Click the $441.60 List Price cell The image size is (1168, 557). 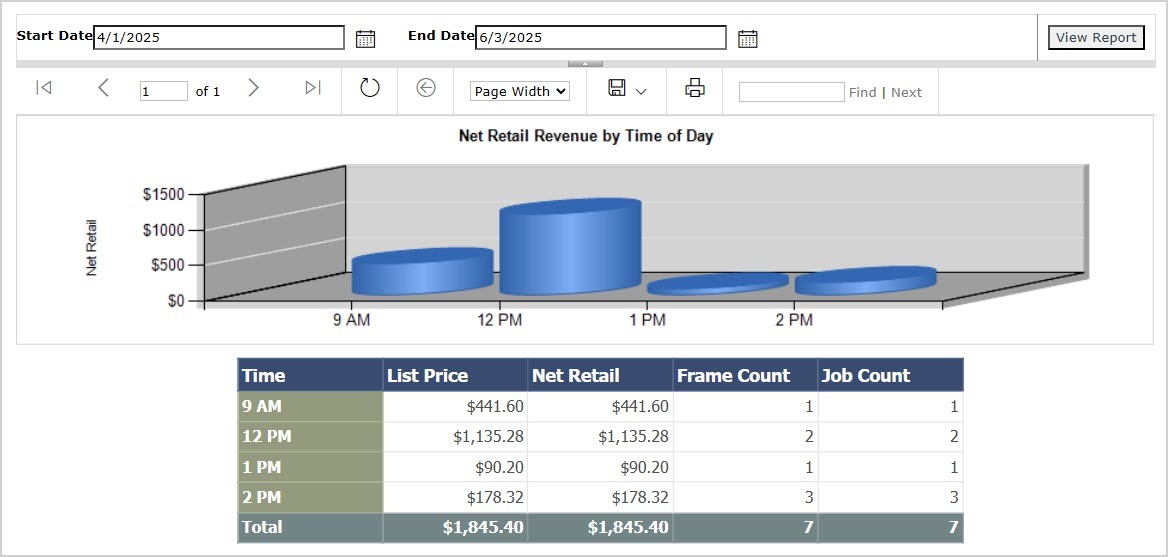(x=455, y=407)
